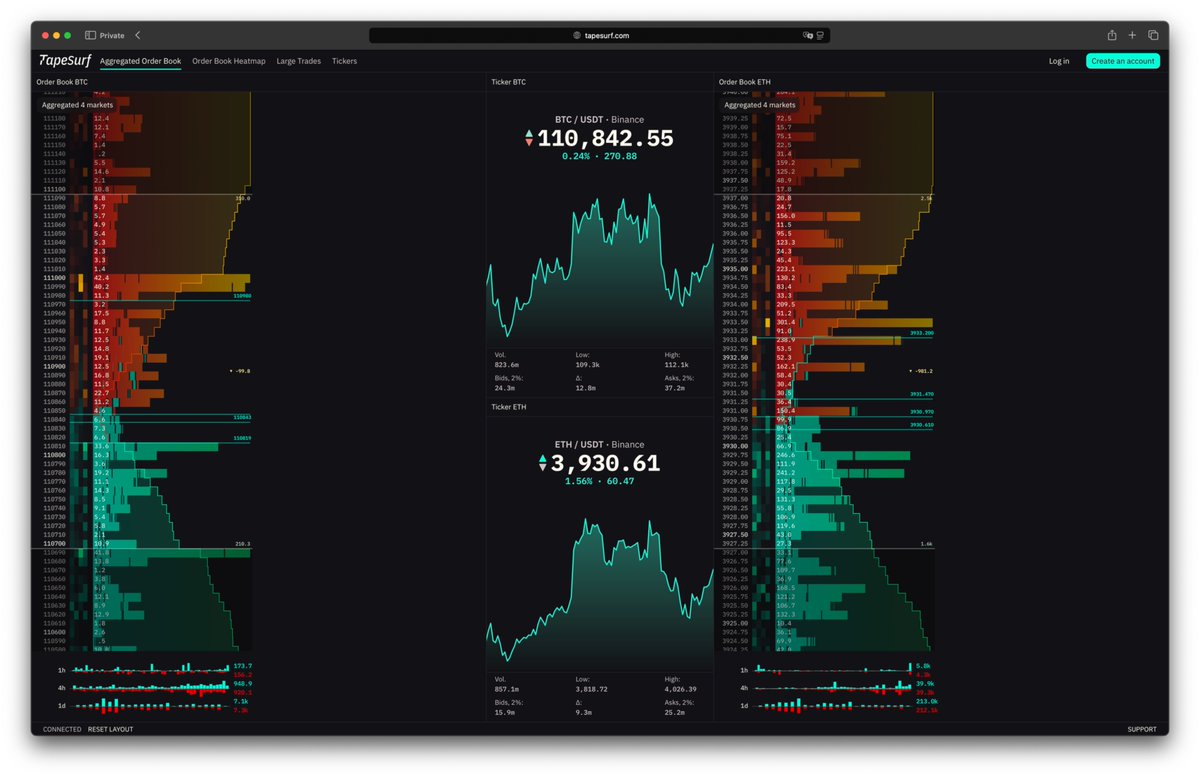Screen dimensions: 1200x777
Task: Click the 3,930.61 ETH price
Action: click(606, 463)
